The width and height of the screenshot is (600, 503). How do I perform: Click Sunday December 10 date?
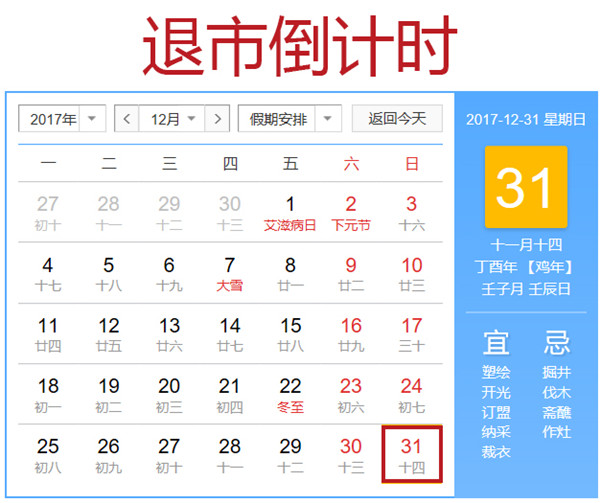[411, 273]
